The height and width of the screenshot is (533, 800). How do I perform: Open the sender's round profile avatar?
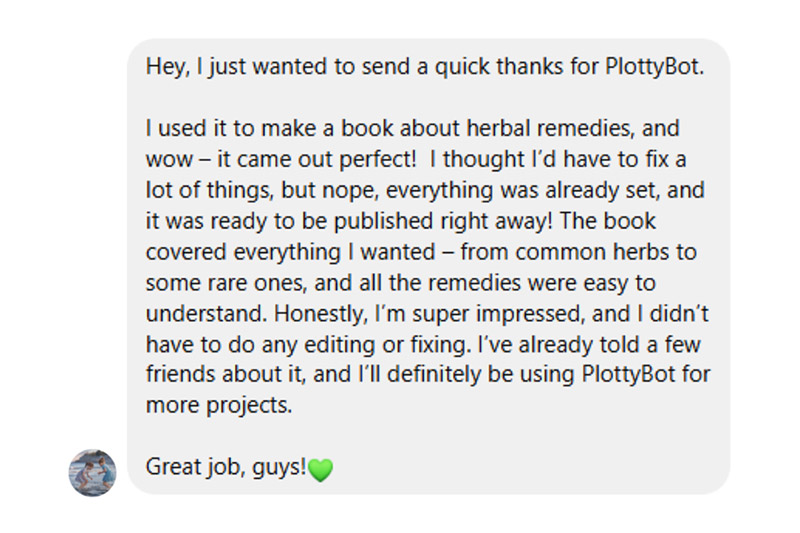click(92, 472)
